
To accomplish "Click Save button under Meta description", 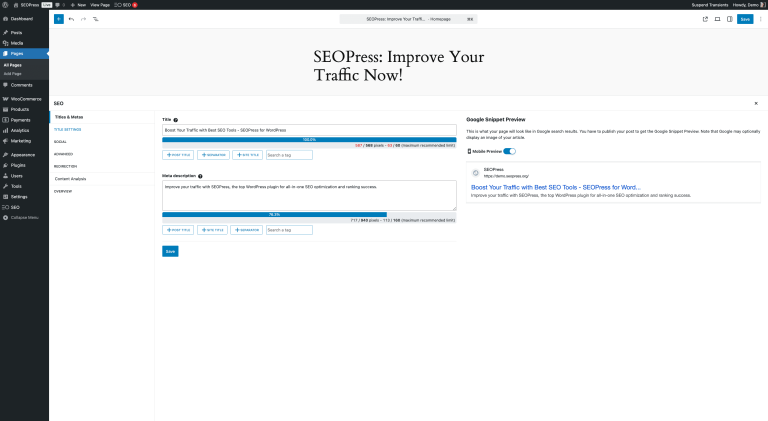I will pos(170,251).
